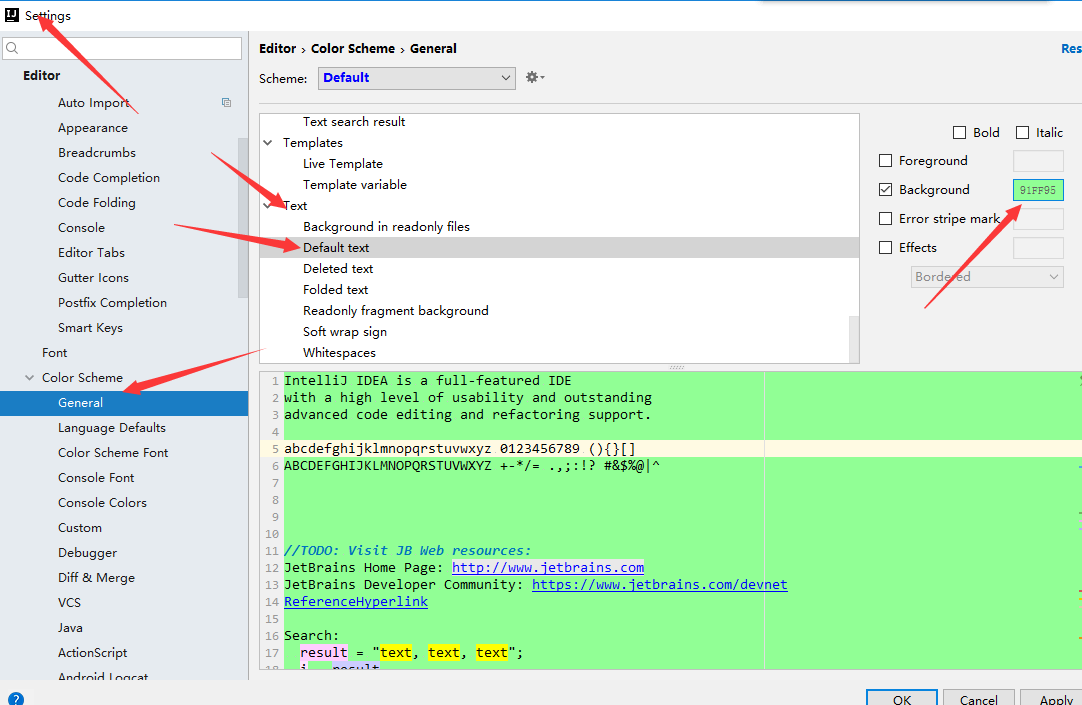Enable the Effects checkbox
Viewport: 1082px width, 705px height.
coord(885,248)
